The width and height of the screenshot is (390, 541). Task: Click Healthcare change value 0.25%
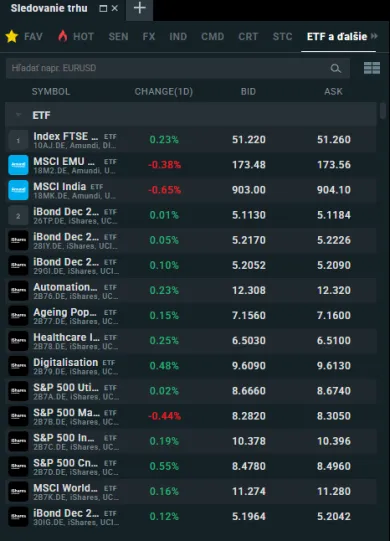pos(164,341)
